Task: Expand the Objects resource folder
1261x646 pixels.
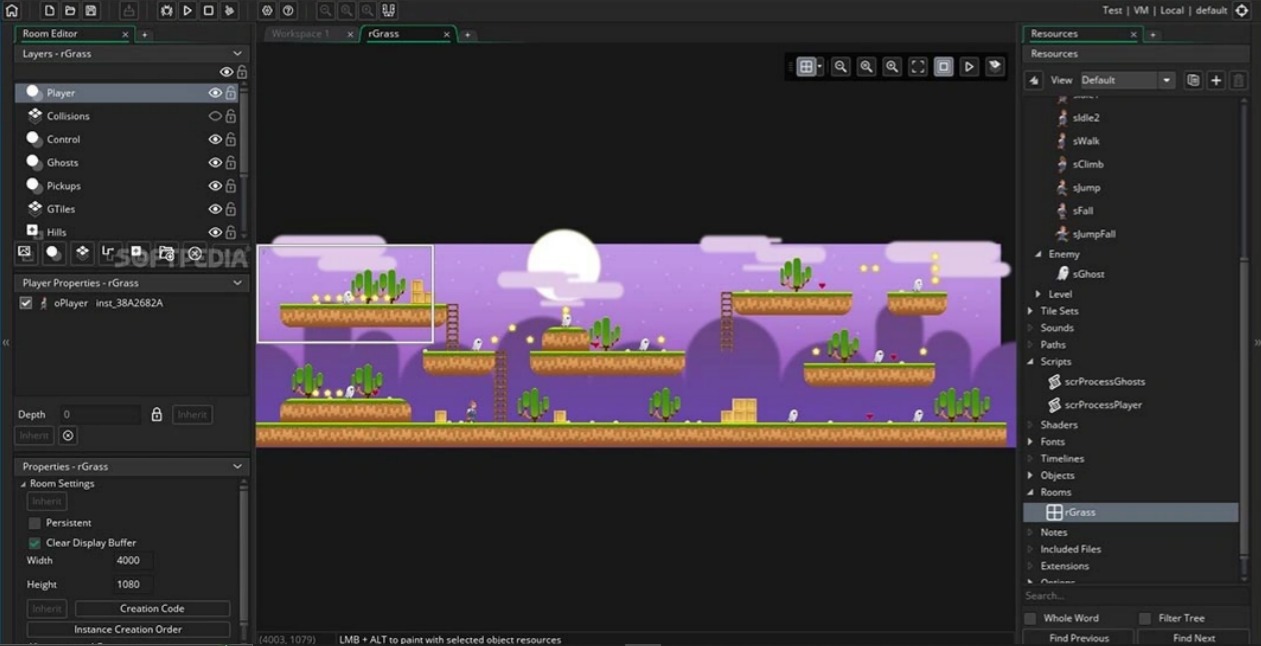Action: (x=1030, y=476)
